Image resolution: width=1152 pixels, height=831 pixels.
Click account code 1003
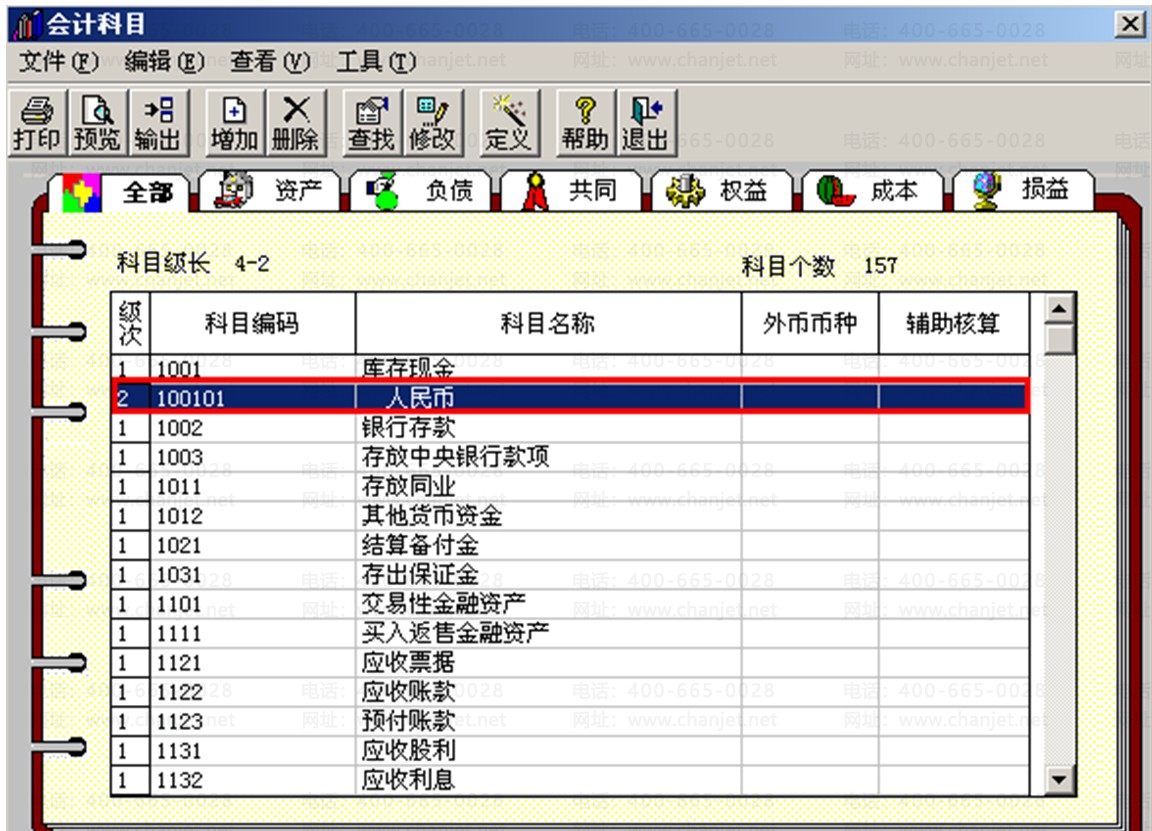(179, 457)
